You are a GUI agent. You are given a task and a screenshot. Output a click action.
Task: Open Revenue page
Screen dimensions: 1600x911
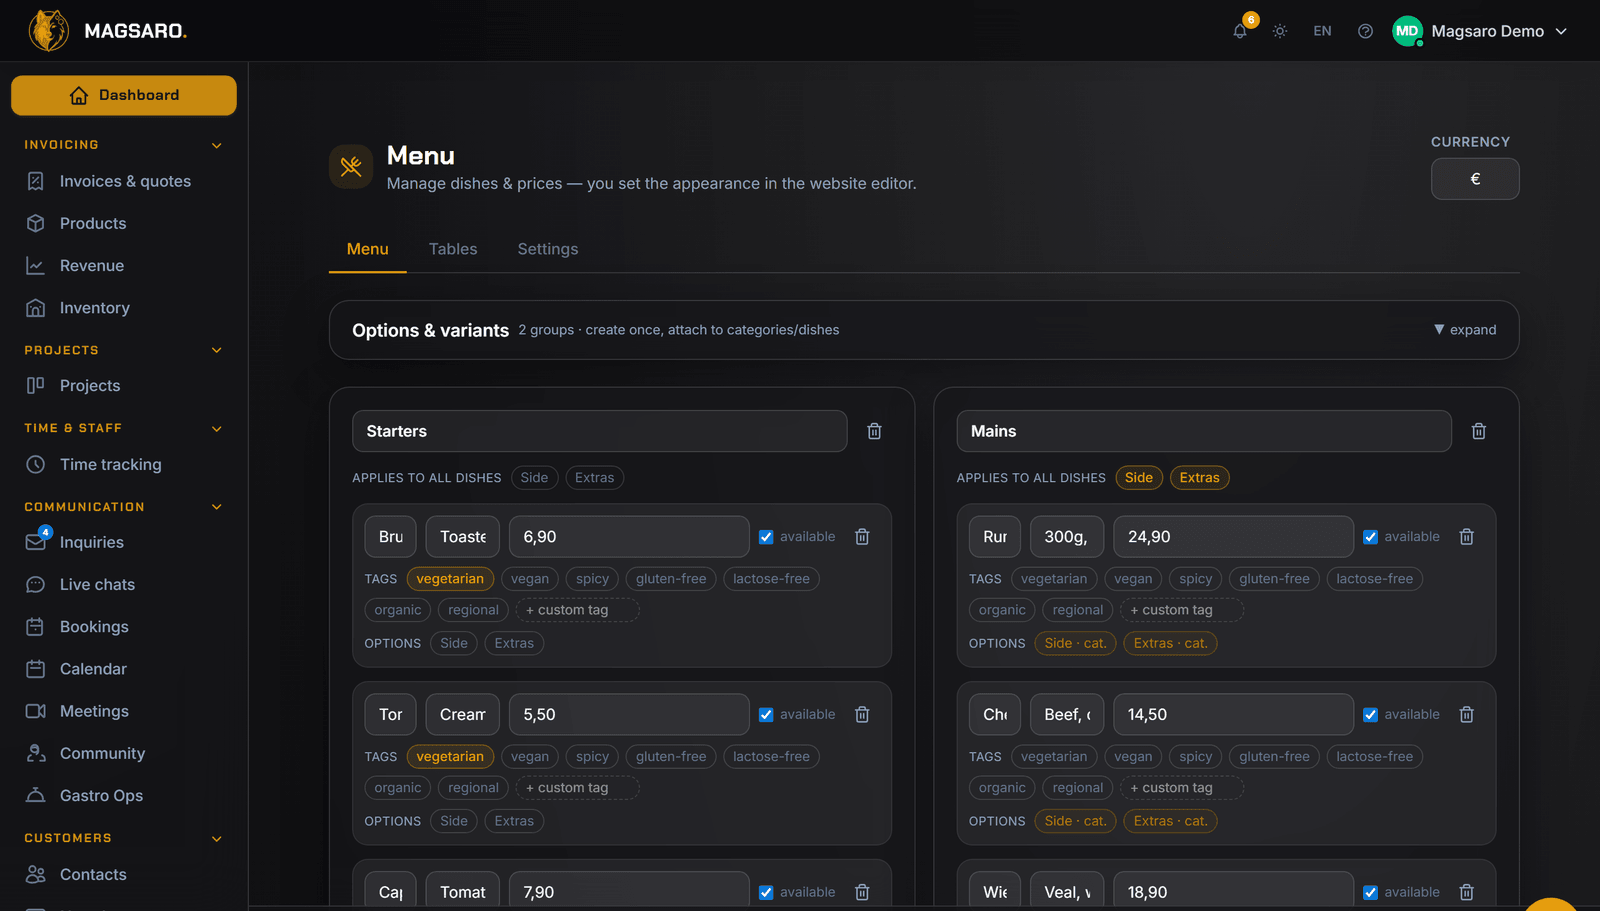(x=124, y=266)
